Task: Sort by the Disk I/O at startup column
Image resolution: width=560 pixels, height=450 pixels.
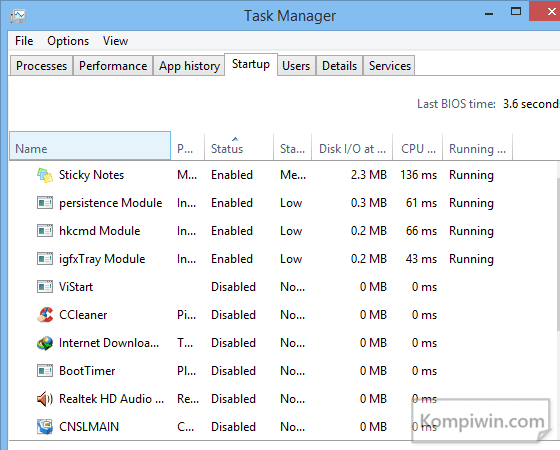Action: 352,146
